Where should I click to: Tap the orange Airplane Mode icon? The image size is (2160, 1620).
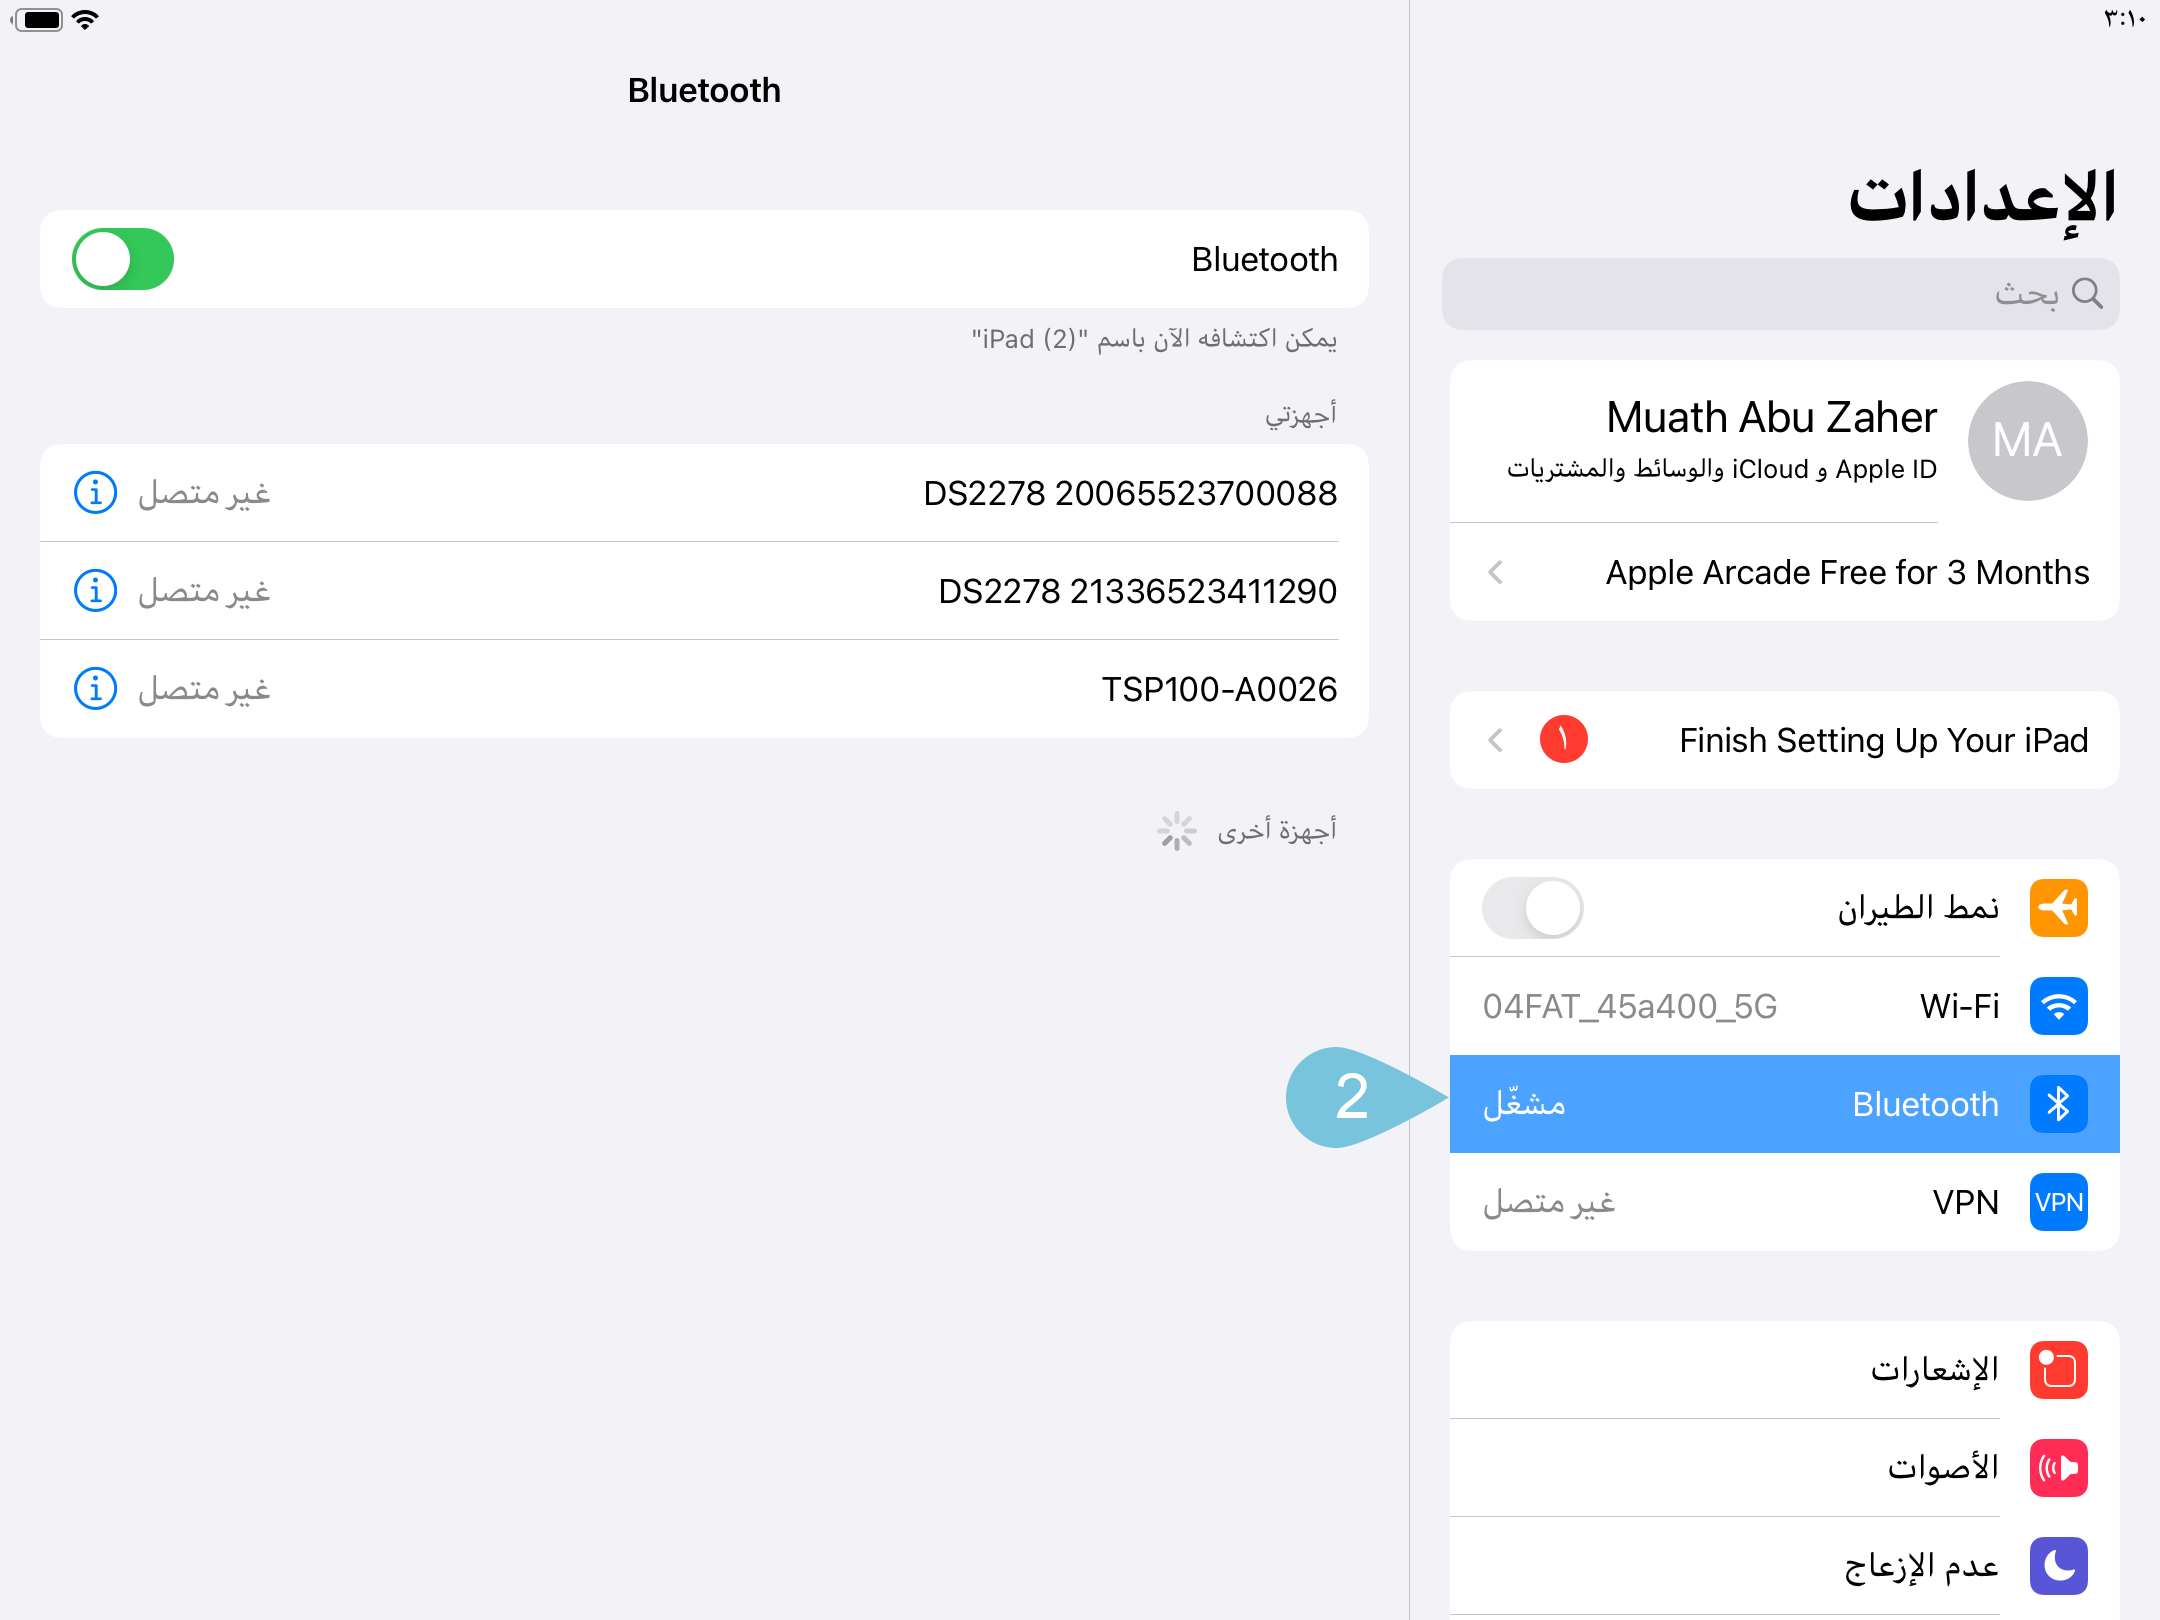[x=2058, y=908]
